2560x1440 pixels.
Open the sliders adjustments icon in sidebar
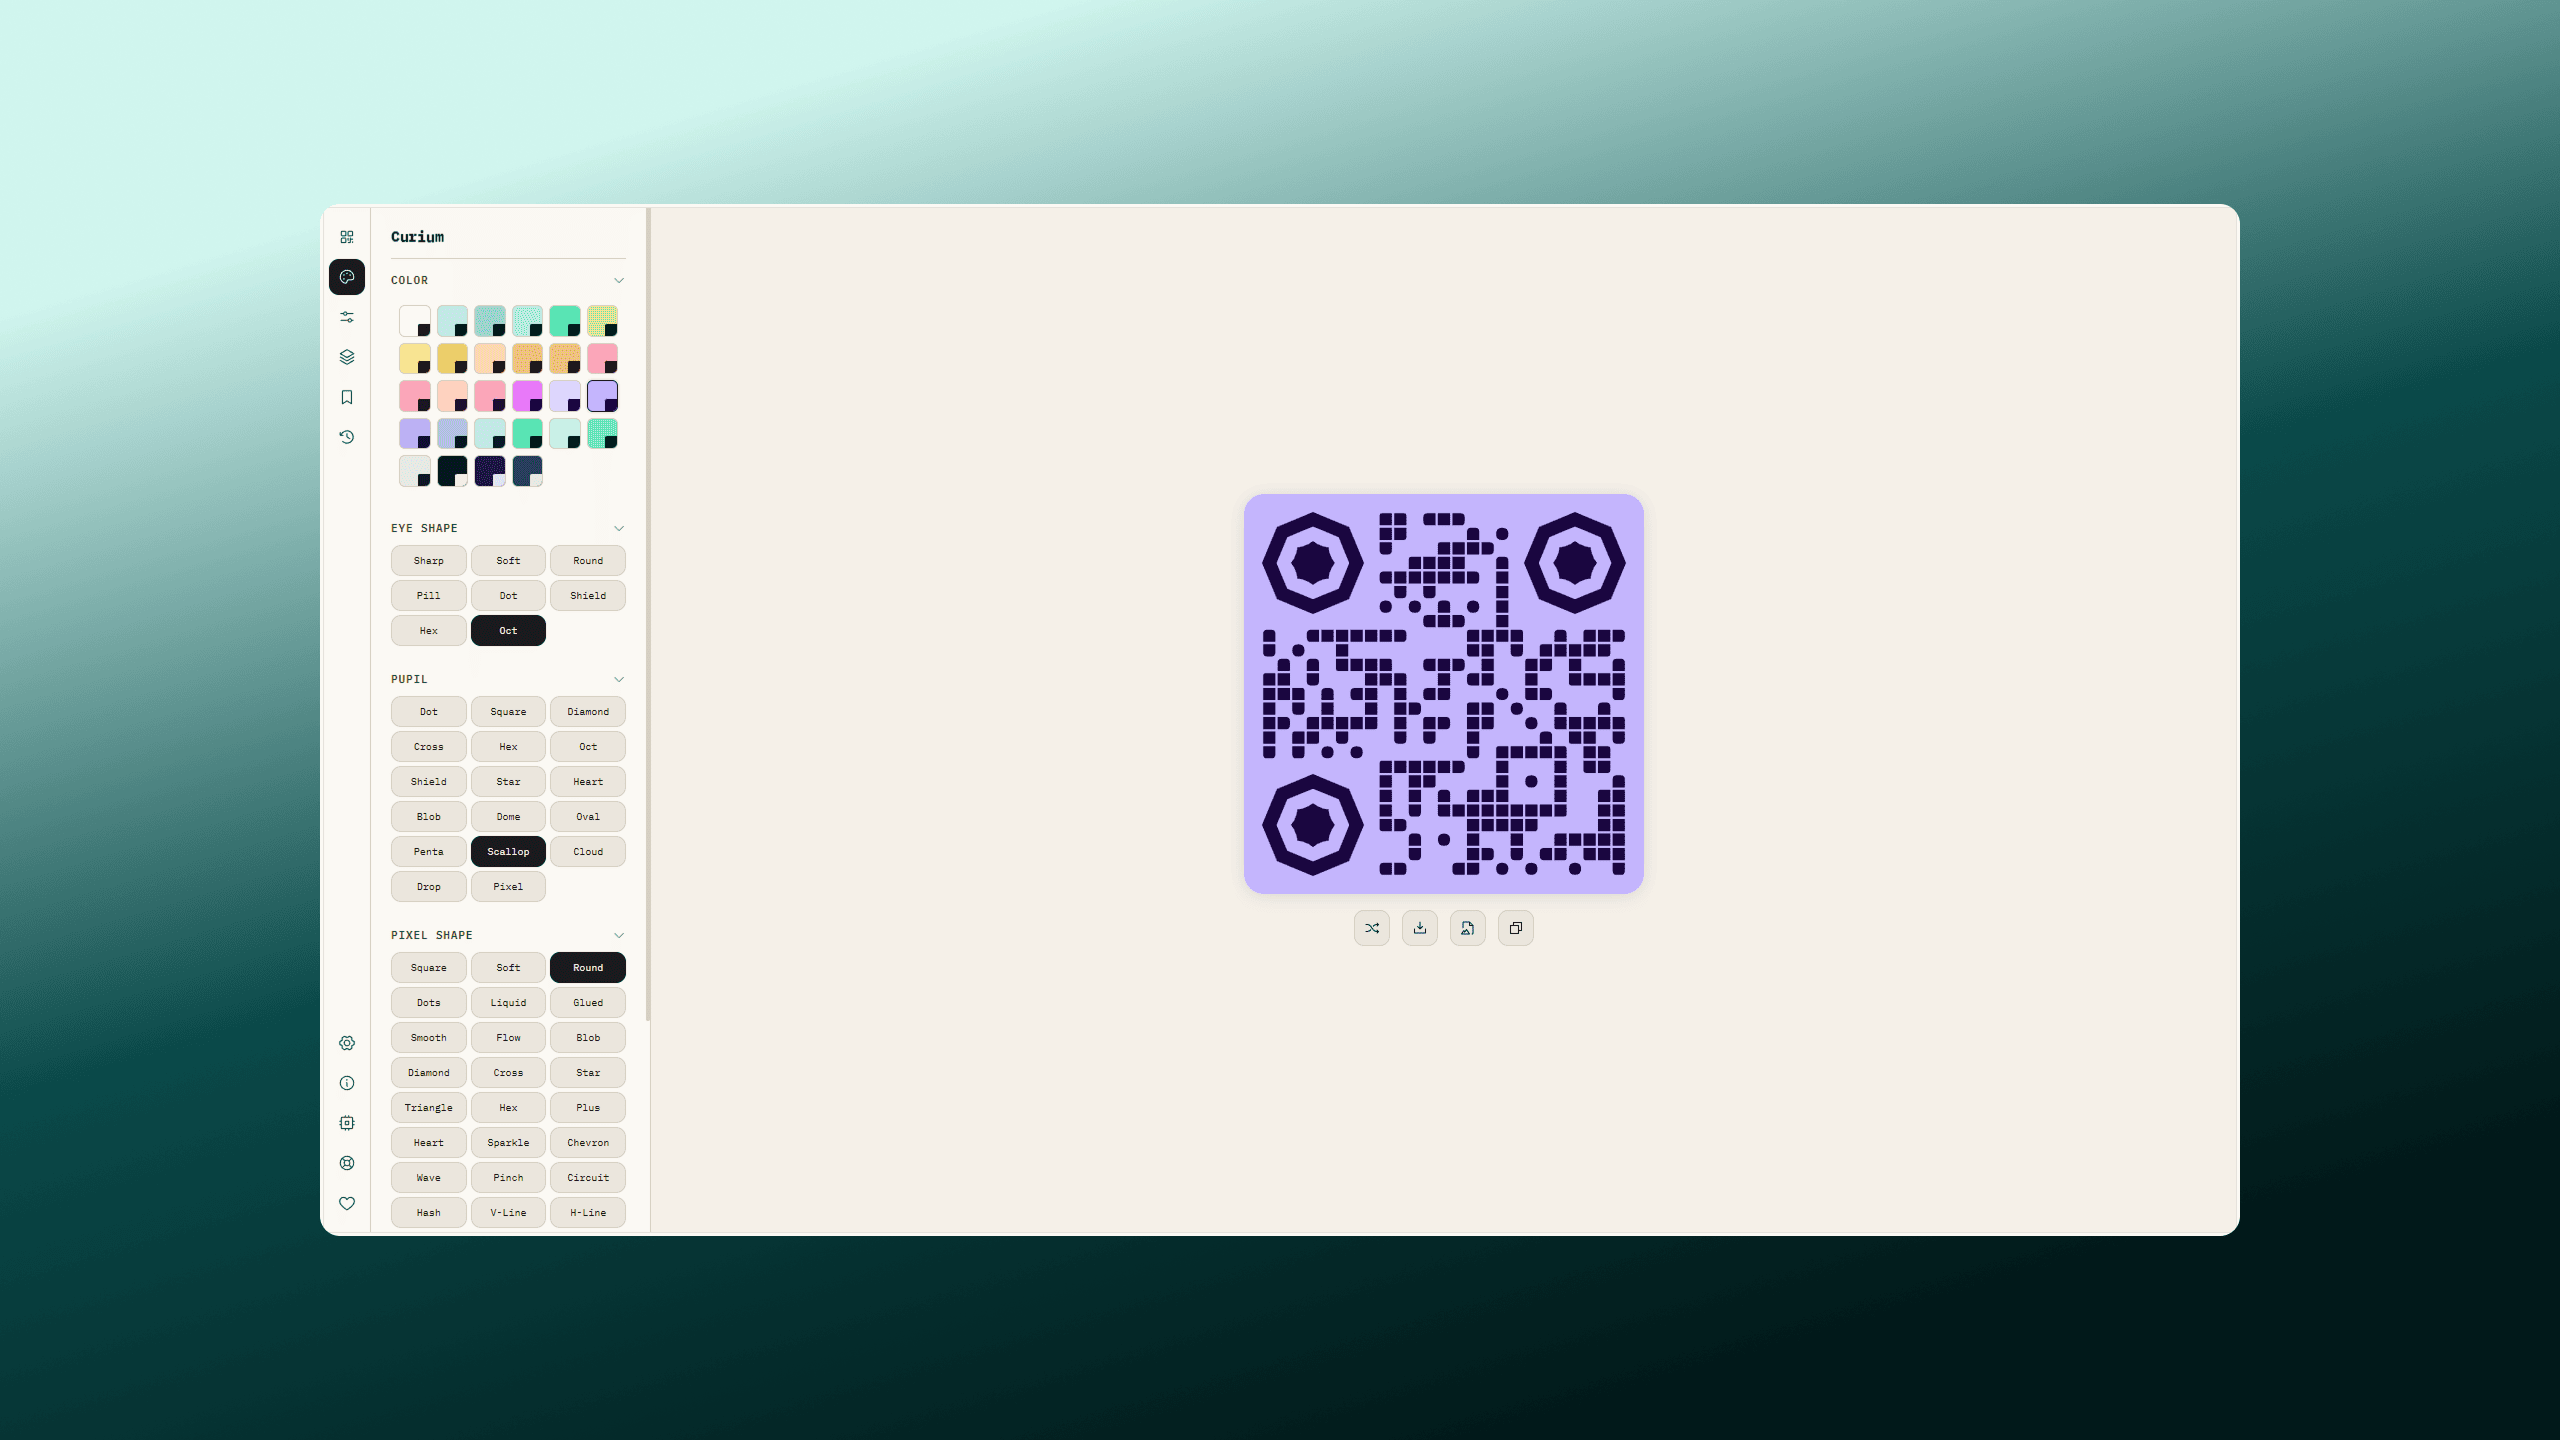click(x=347, y=317)
